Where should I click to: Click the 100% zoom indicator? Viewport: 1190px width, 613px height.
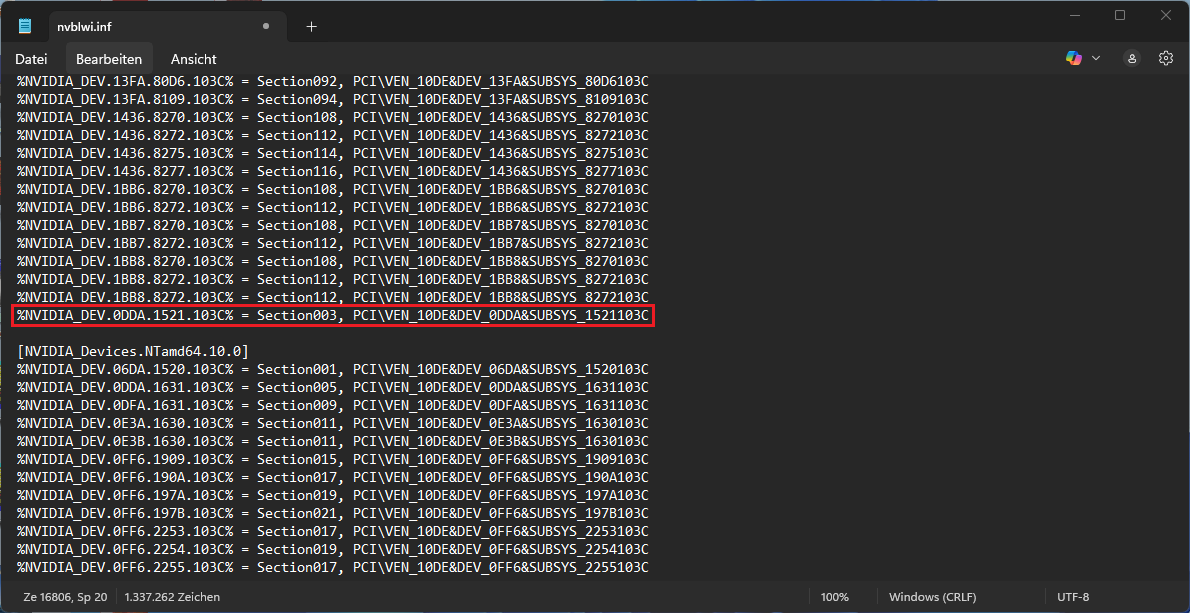[834, 596]
